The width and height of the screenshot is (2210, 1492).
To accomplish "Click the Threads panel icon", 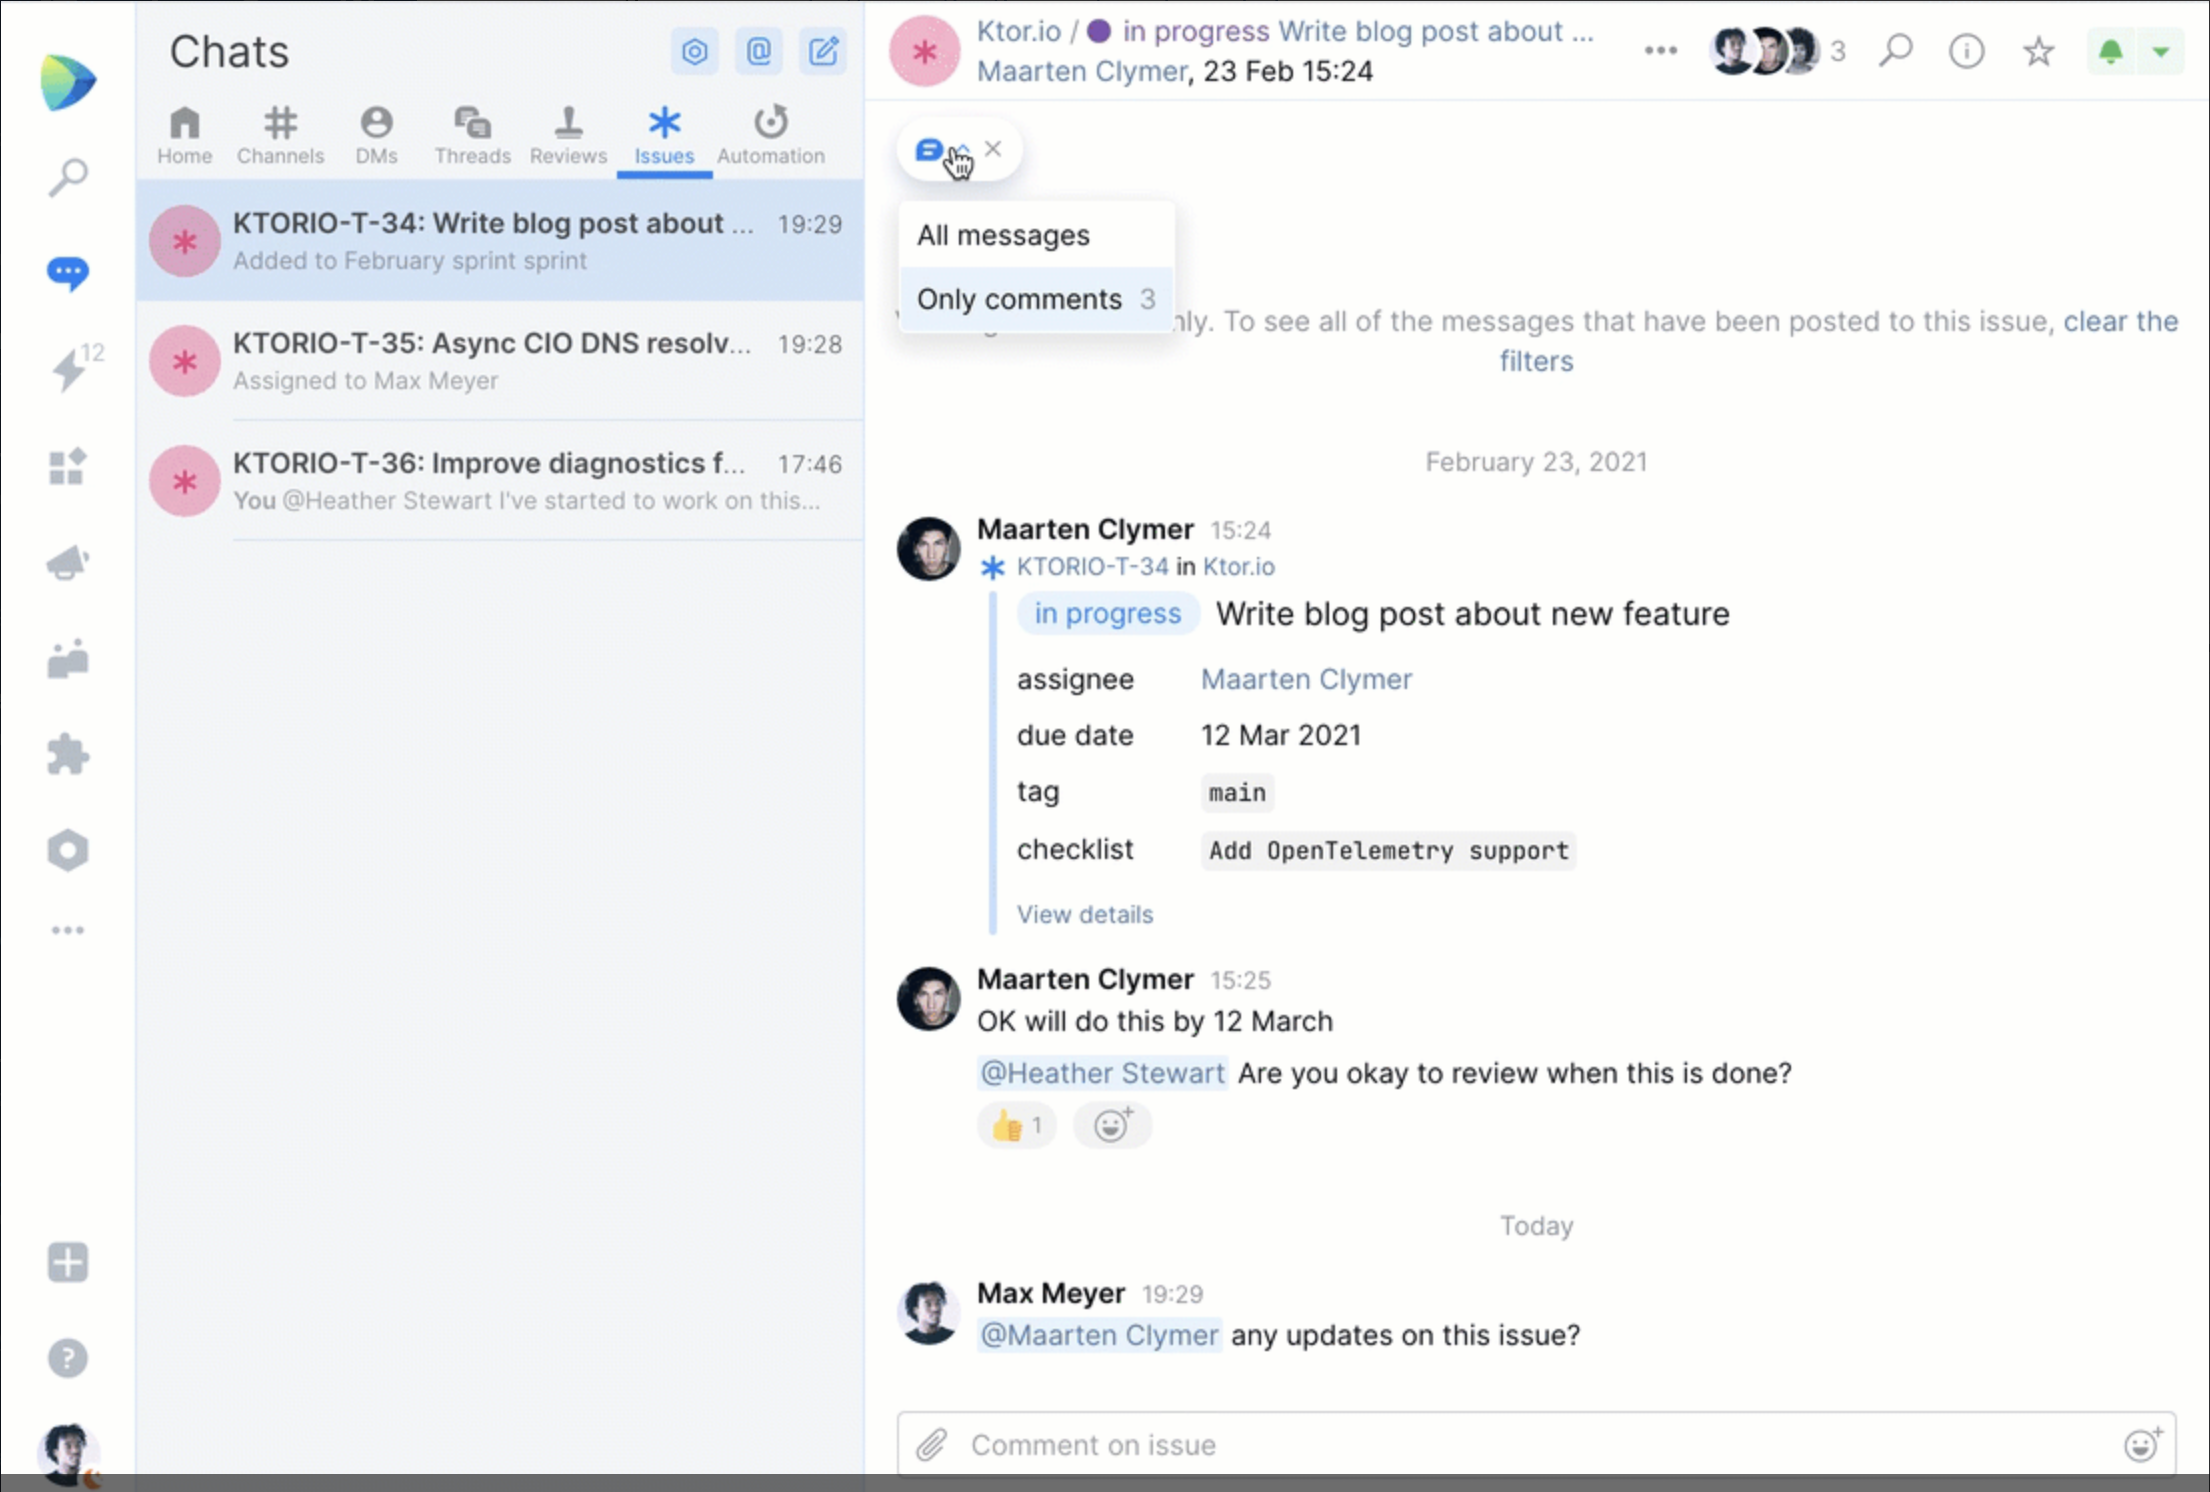I will tap(471, 133).
